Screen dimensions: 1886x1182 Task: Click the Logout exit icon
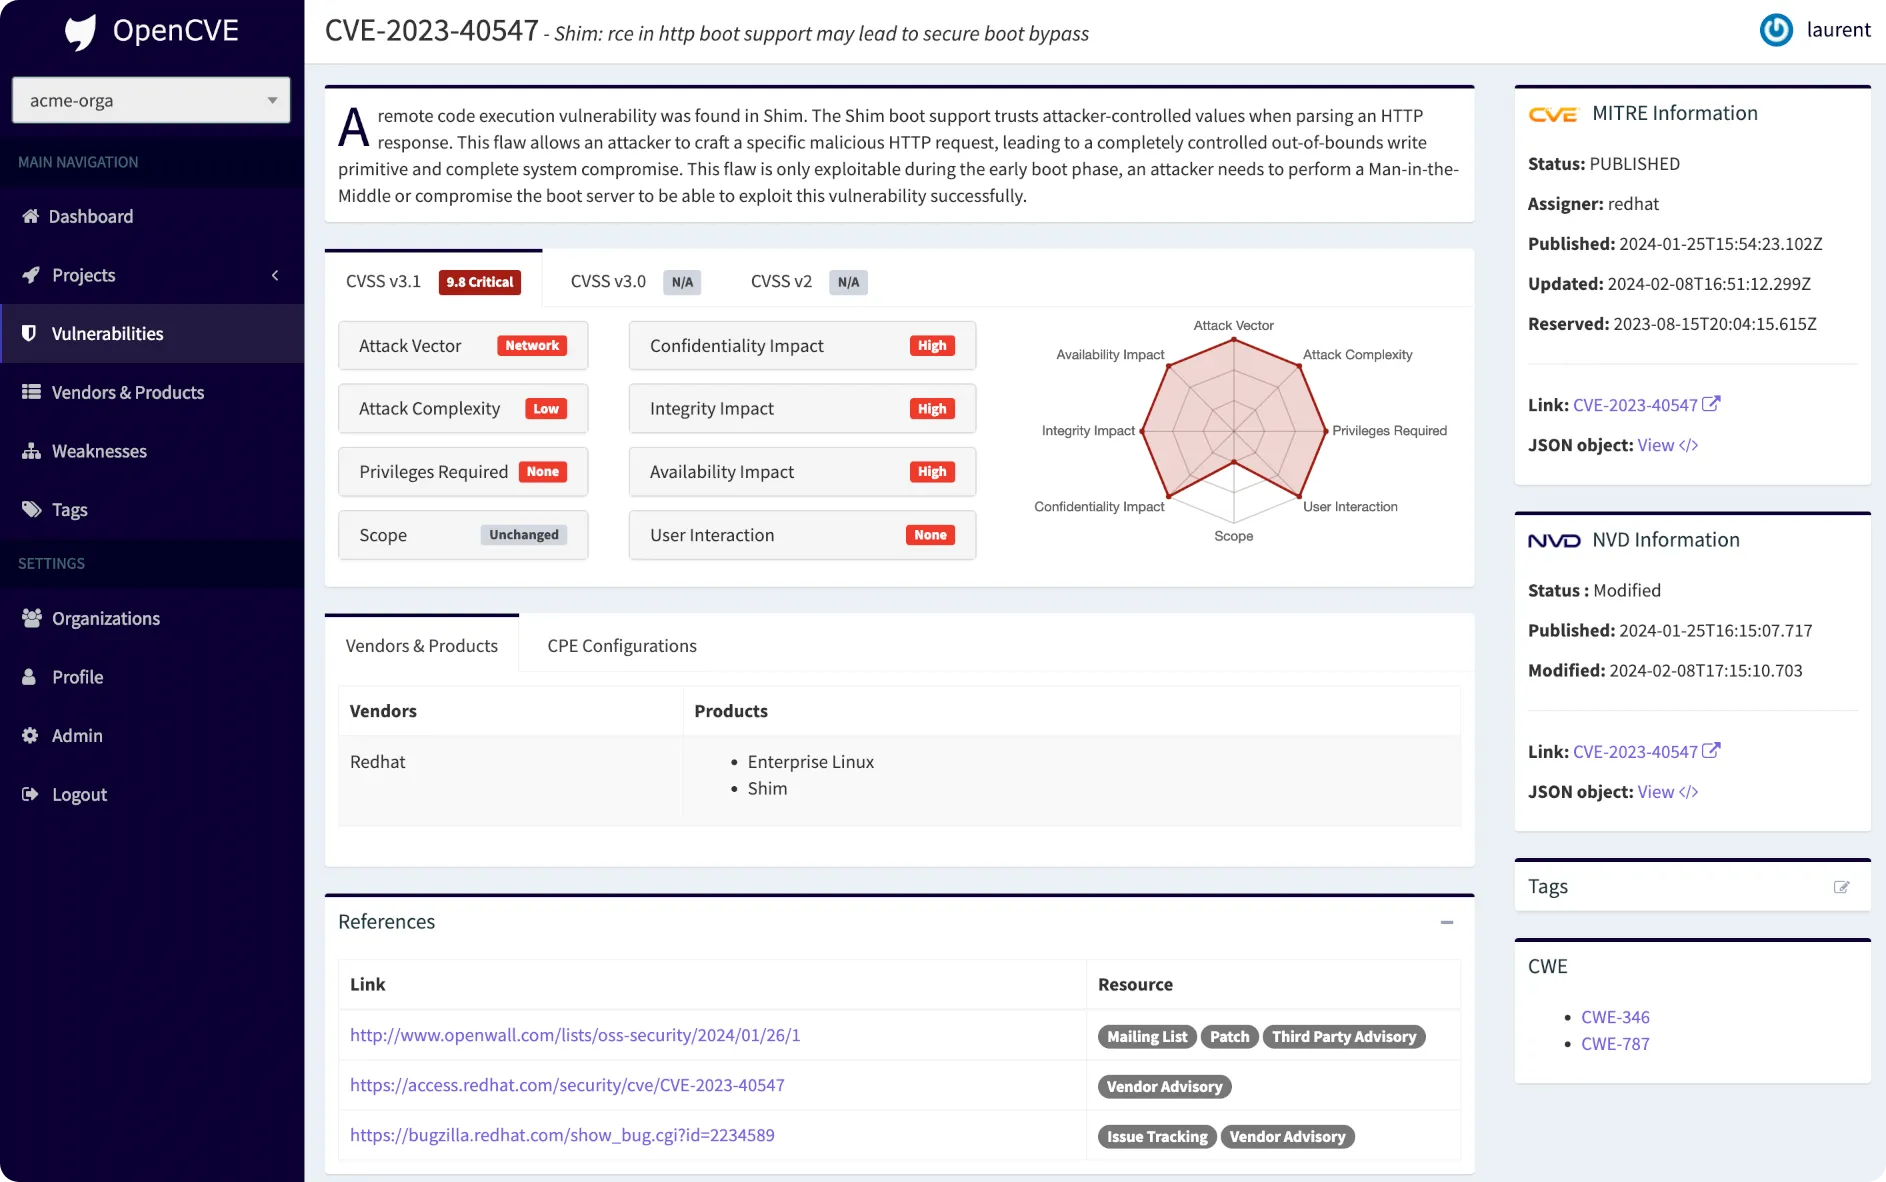tap(30, 794)
